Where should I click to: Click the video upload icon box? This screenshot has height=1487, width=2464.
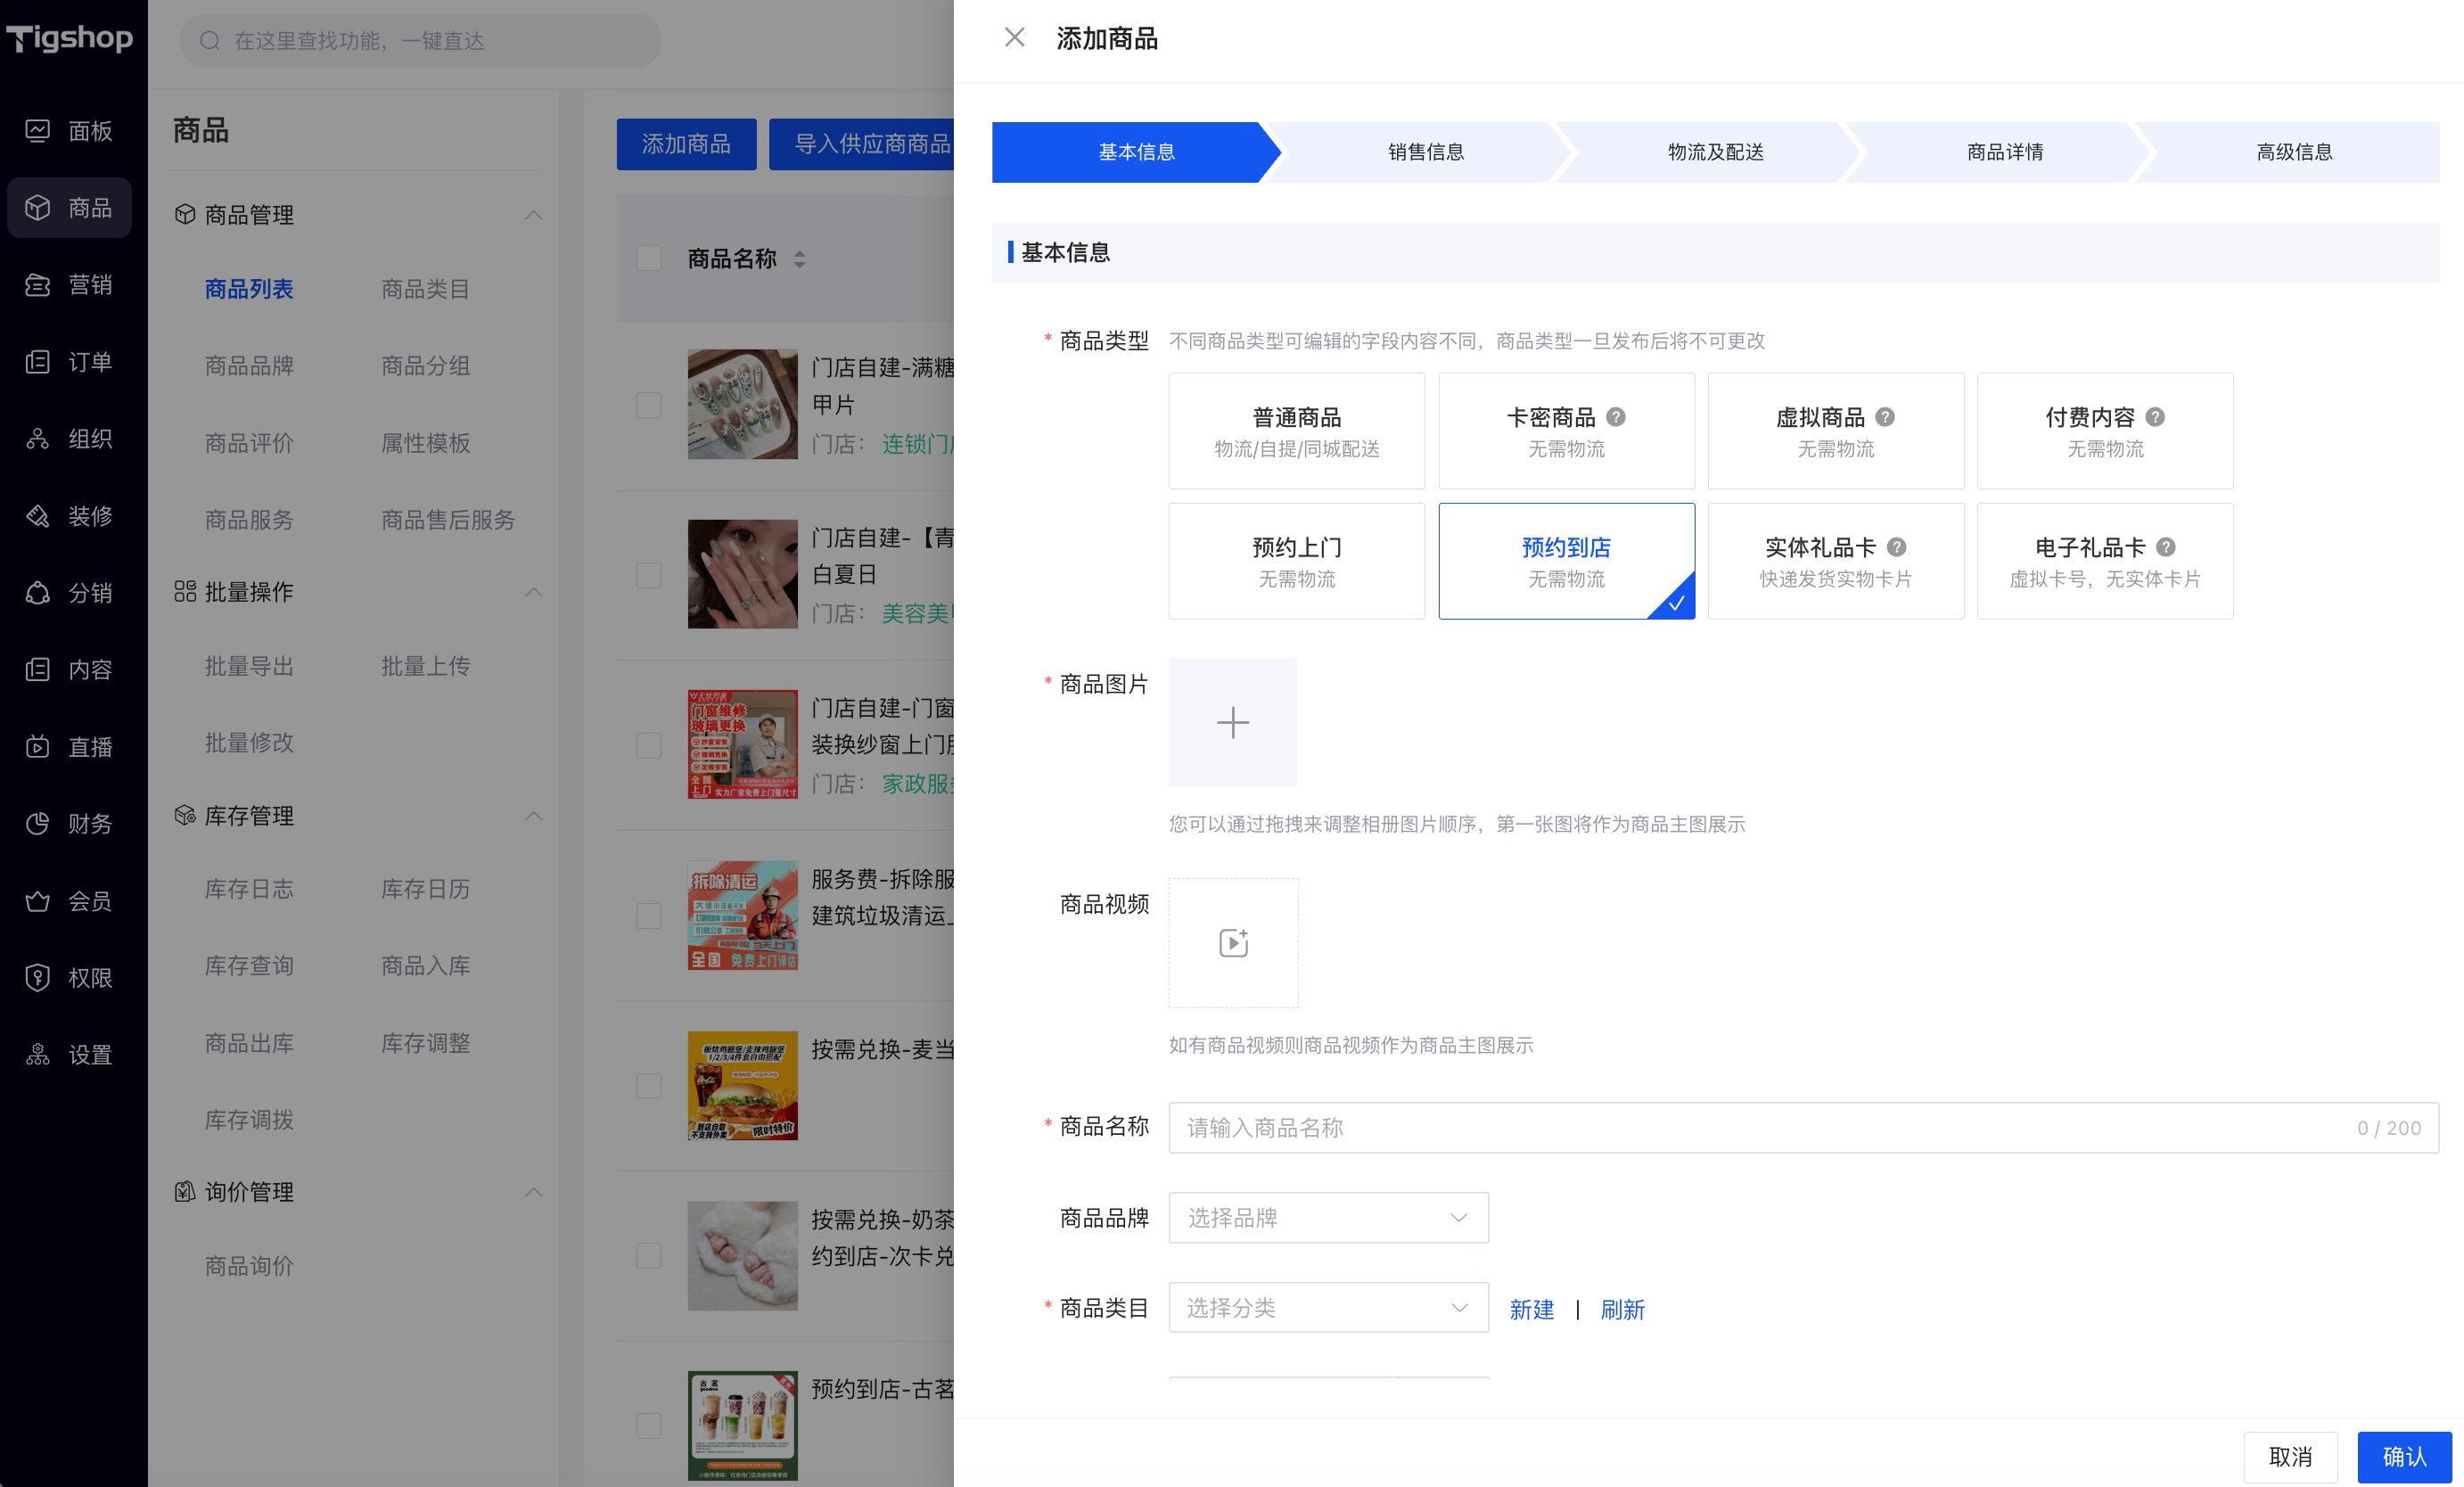[1233, 942]
